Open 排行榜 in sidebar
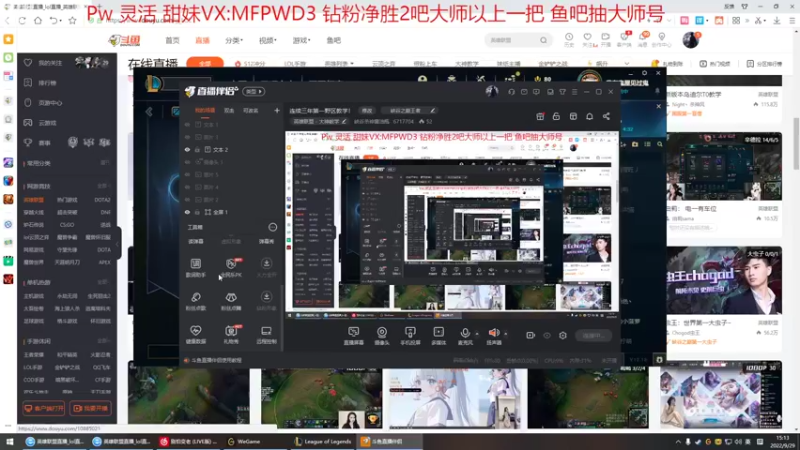This screenshot has height=450, width=800. [x=47, y=83]
